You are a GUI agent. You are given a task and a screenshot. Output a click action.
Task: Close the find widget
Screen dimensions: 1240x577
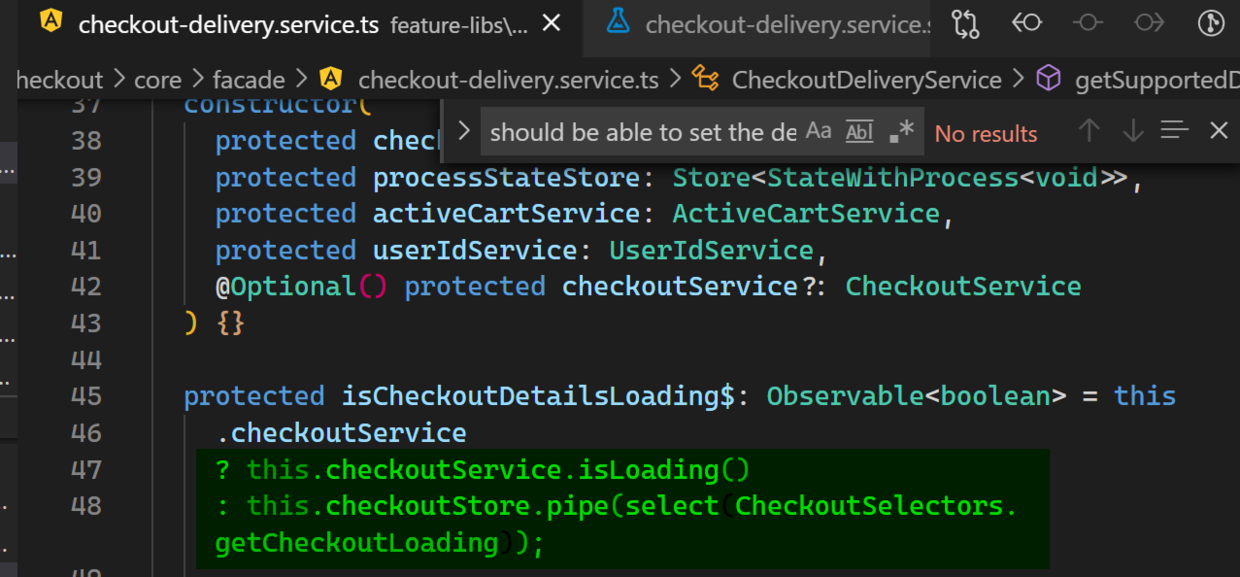pos(1218,130)
